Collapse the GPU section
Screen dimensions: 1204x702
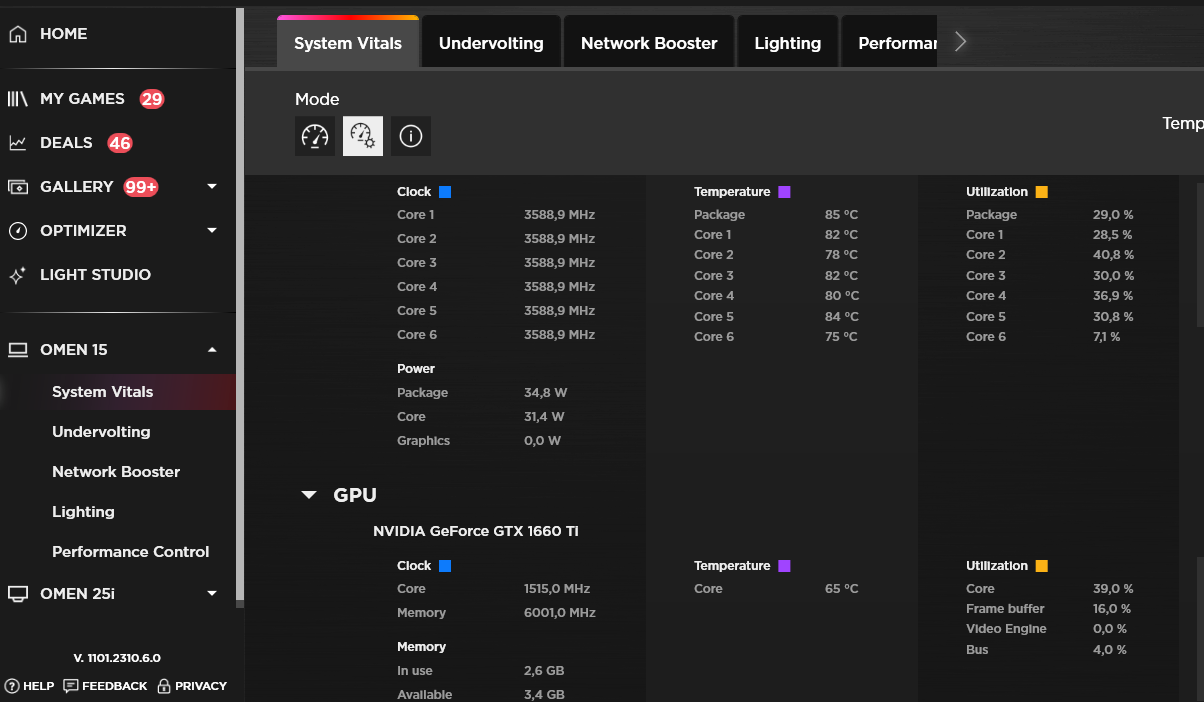click(309, 495)
